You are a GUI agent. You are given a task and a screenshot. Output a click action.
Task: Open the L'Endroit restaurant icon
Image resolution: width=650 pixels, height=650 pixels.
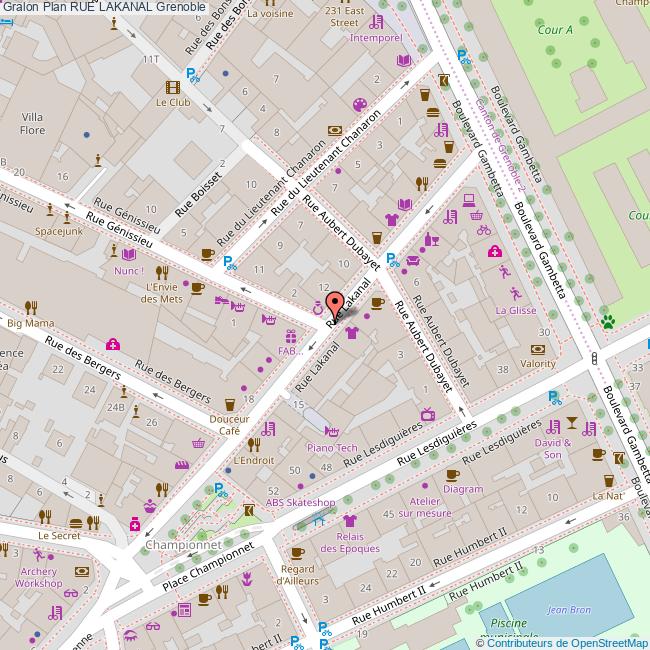253,444
